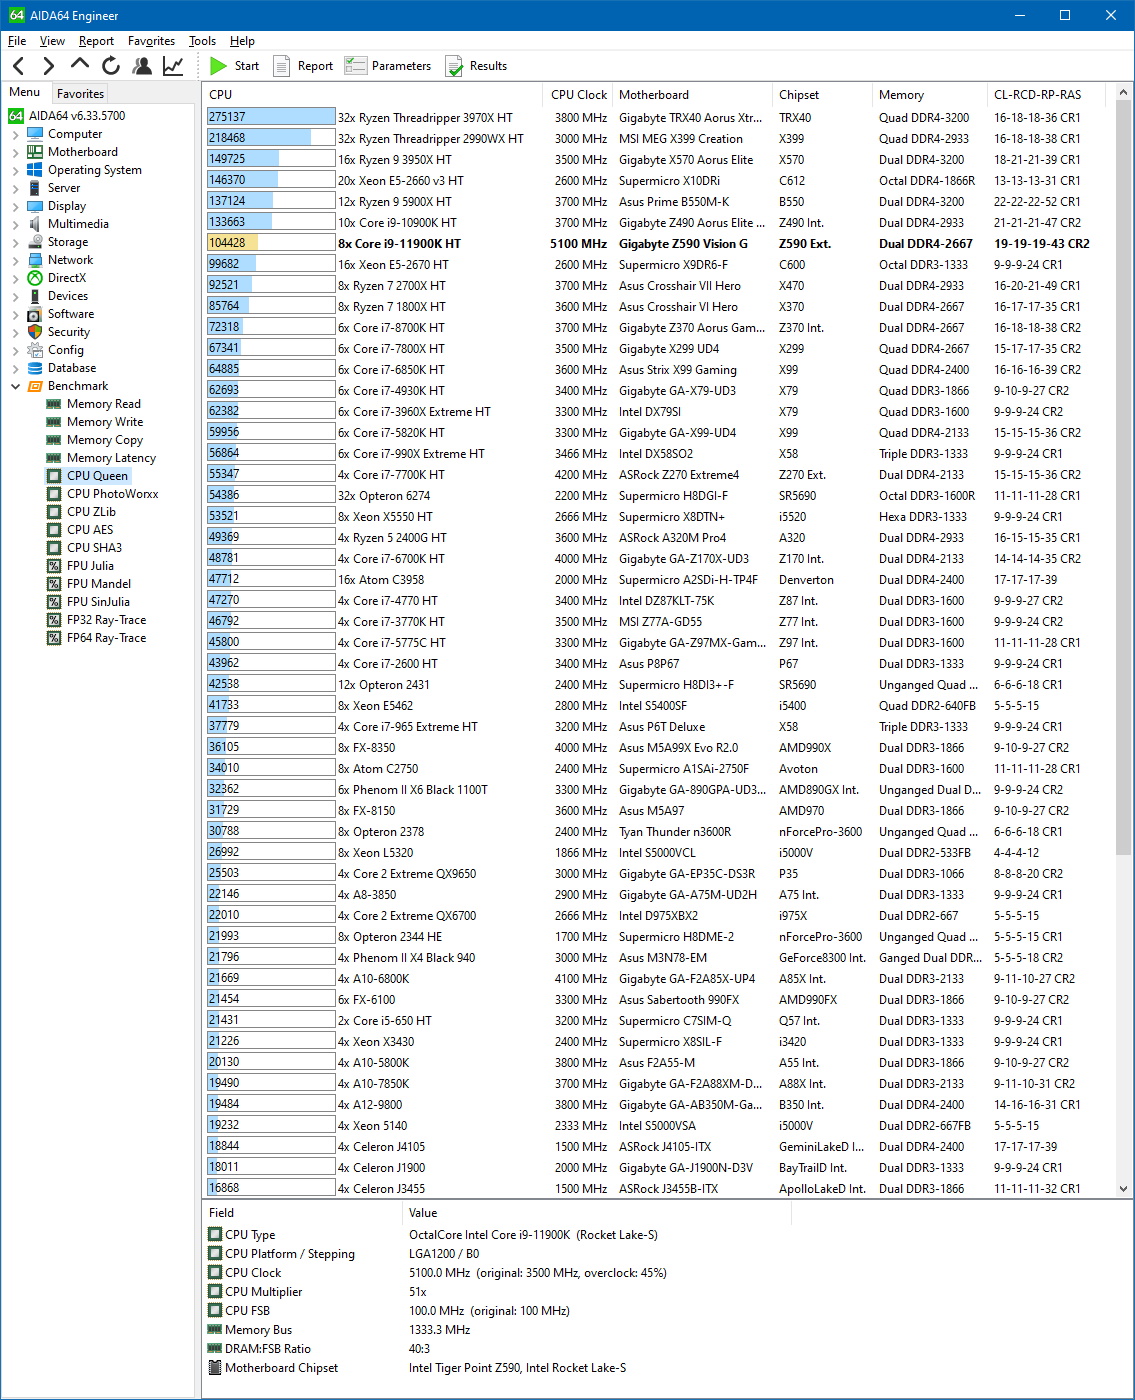Open the Tools menu
This screenshot has width=1135, height=1400.
pos(202,41)
